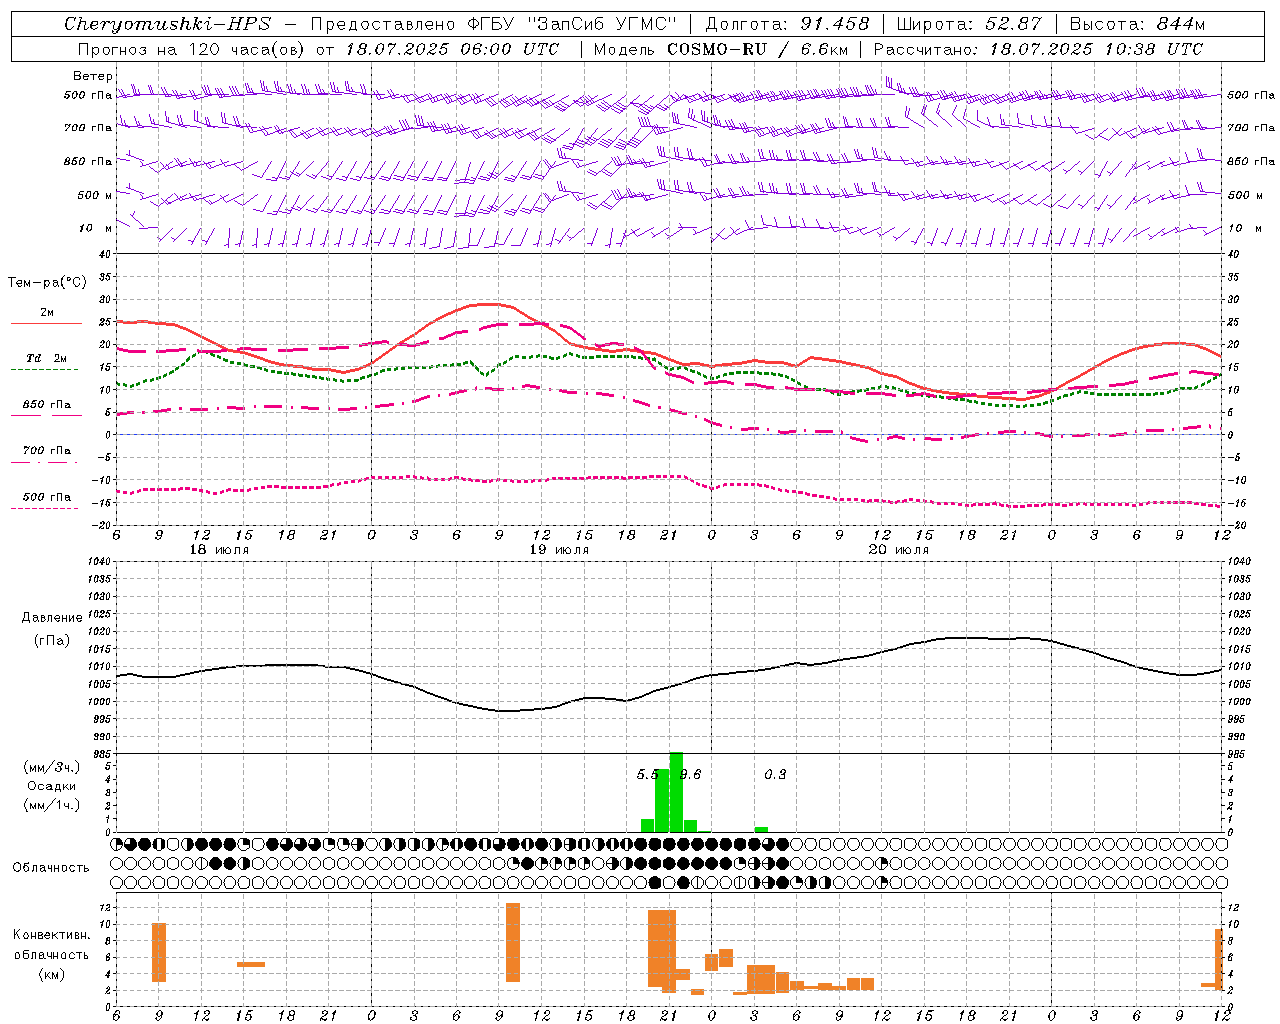Click 'Рассчитано: 18.07.2025 10:38 UTC' timestamp
Screen dimensions: 1280x1024
point(1038,49)
